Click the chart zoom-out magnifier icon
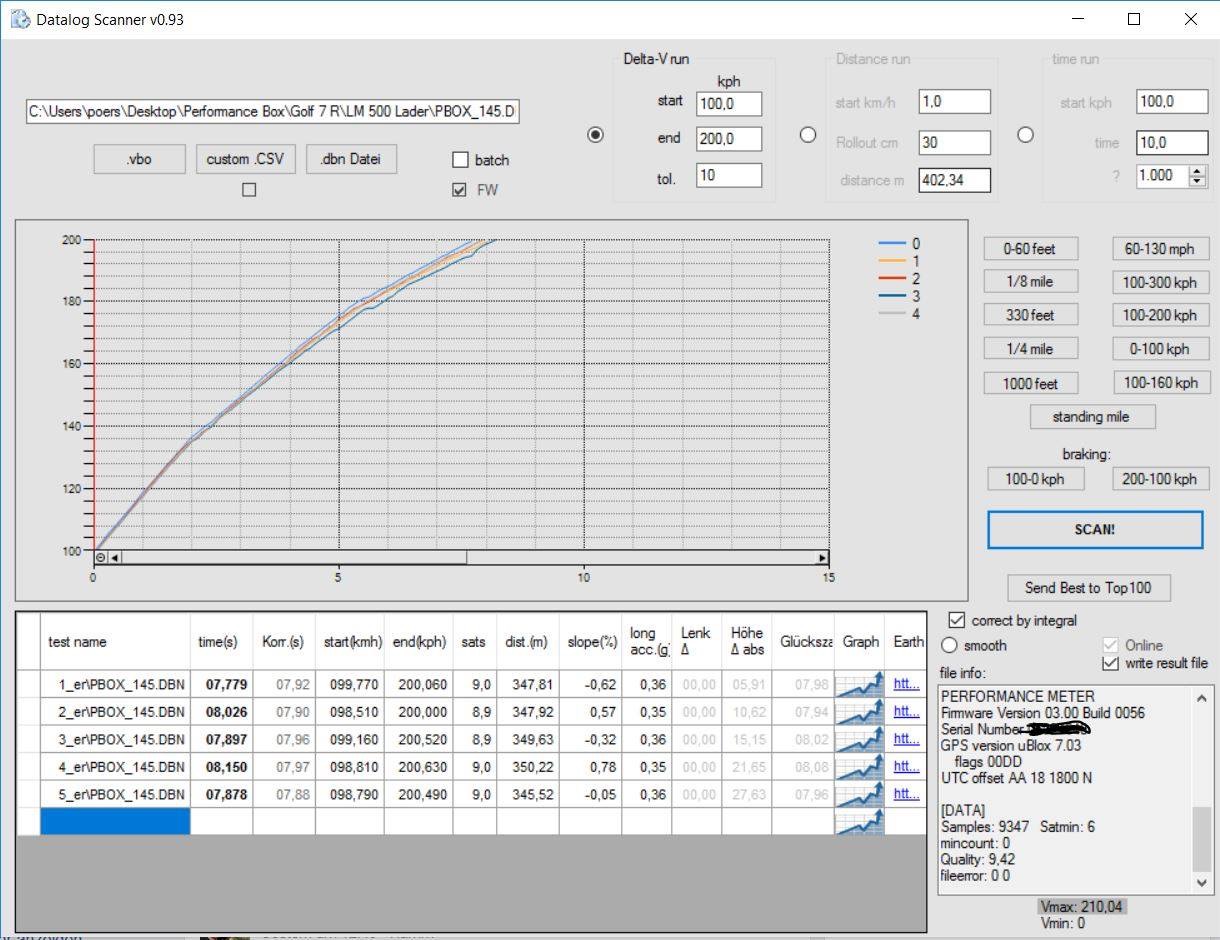Viewport: 1220px width, 940px height. (101, 558)
